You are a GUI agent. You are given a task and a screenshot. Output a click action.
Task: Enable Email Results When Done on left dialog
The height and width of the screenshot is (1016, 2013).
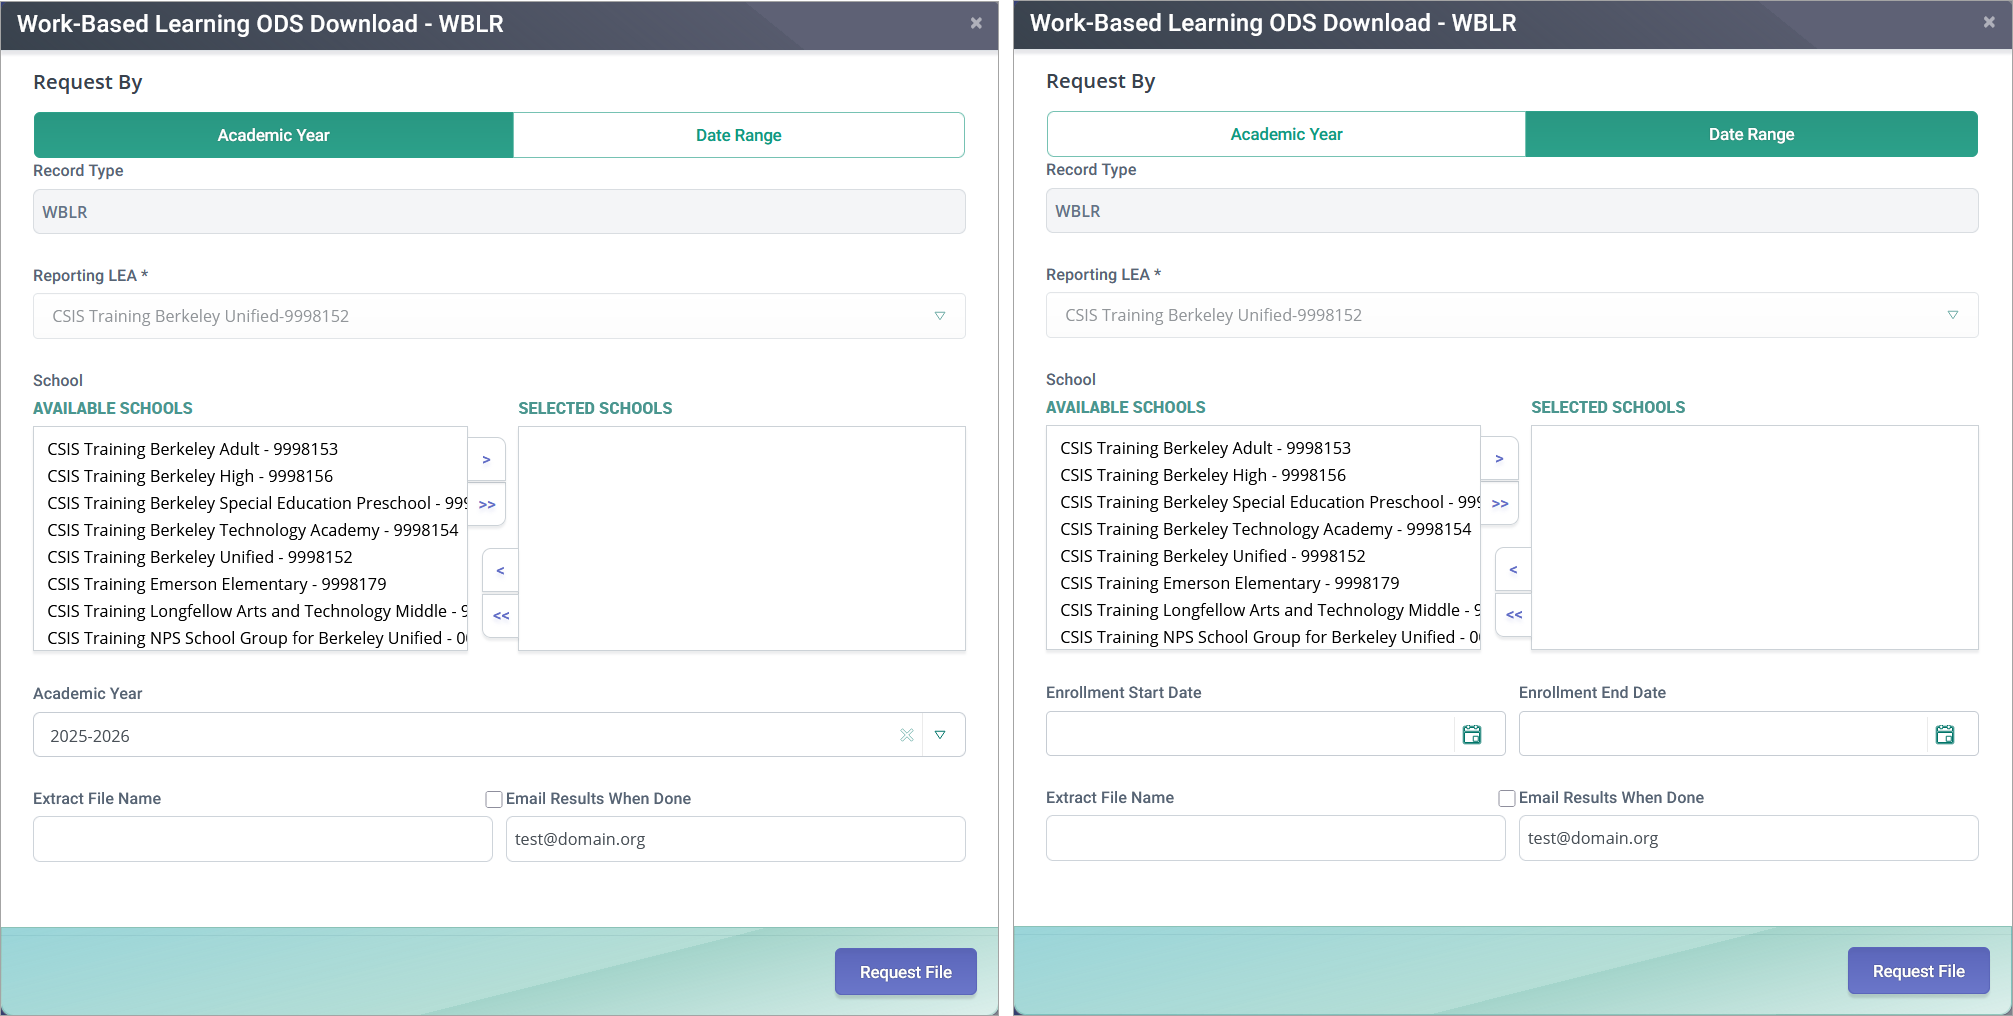click(x=493, y=798)
